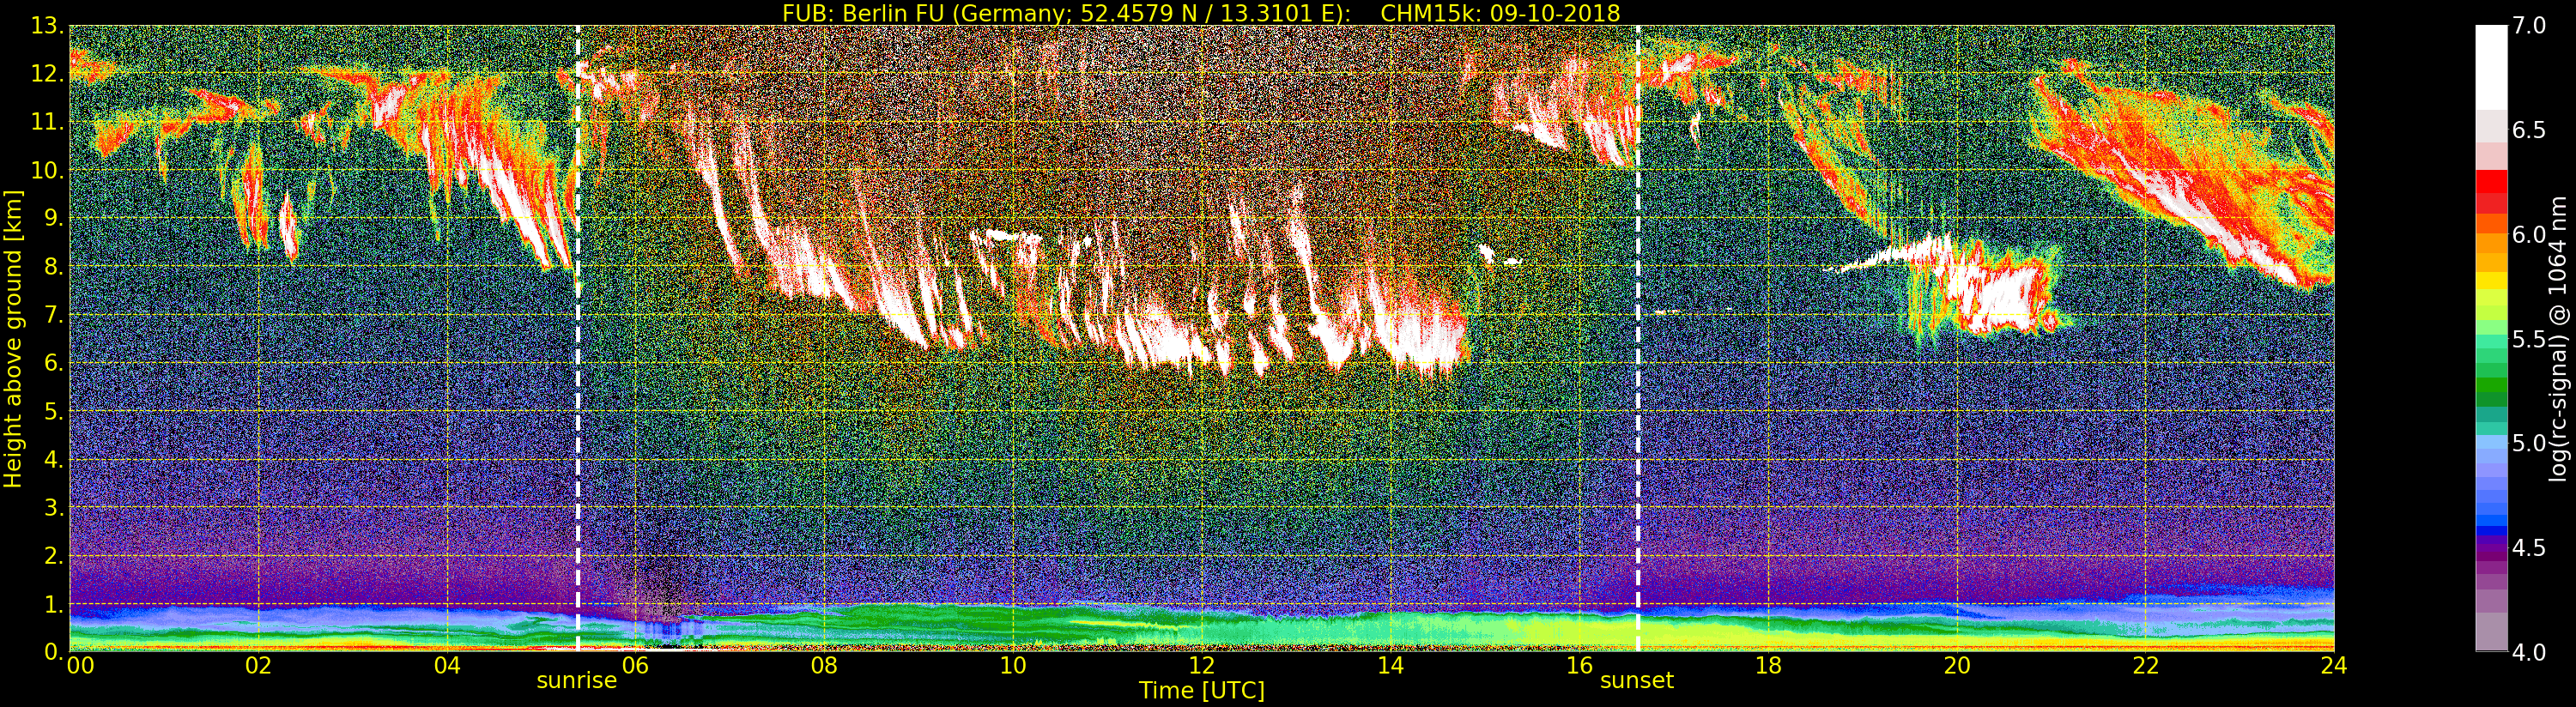Click the 5.0 tick on the colorbar
Viewport: 2576px width, 707px height.
(2529, 443)
